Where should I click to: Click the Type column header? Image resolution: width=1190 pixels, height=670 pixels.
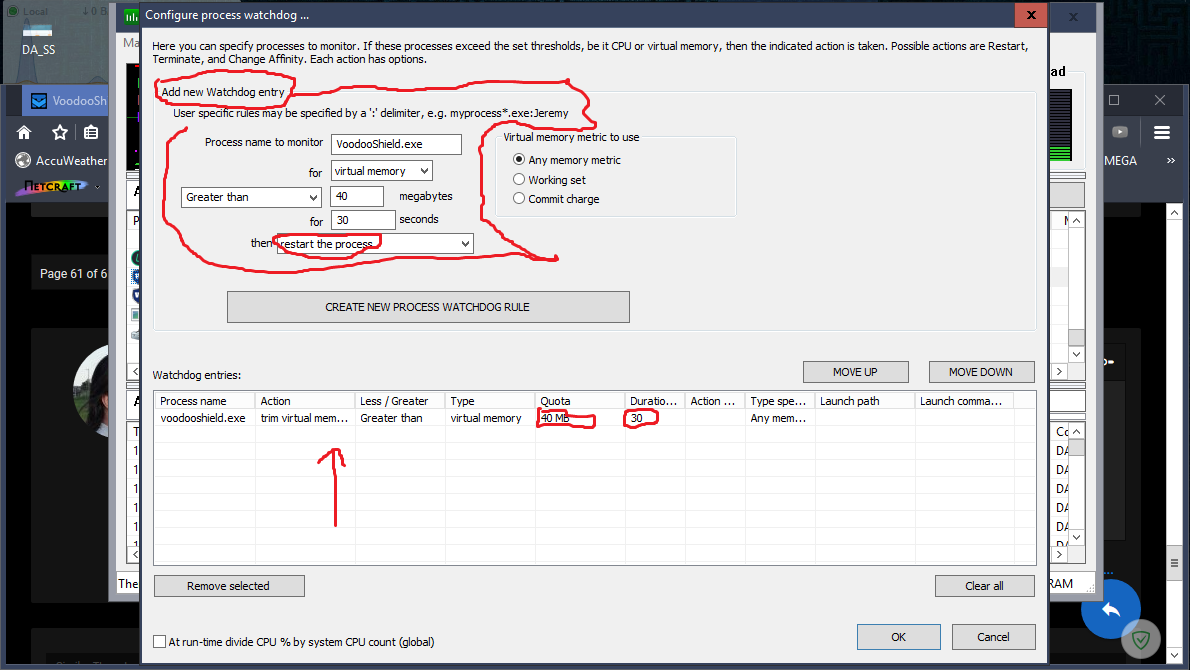coord(490,401)
